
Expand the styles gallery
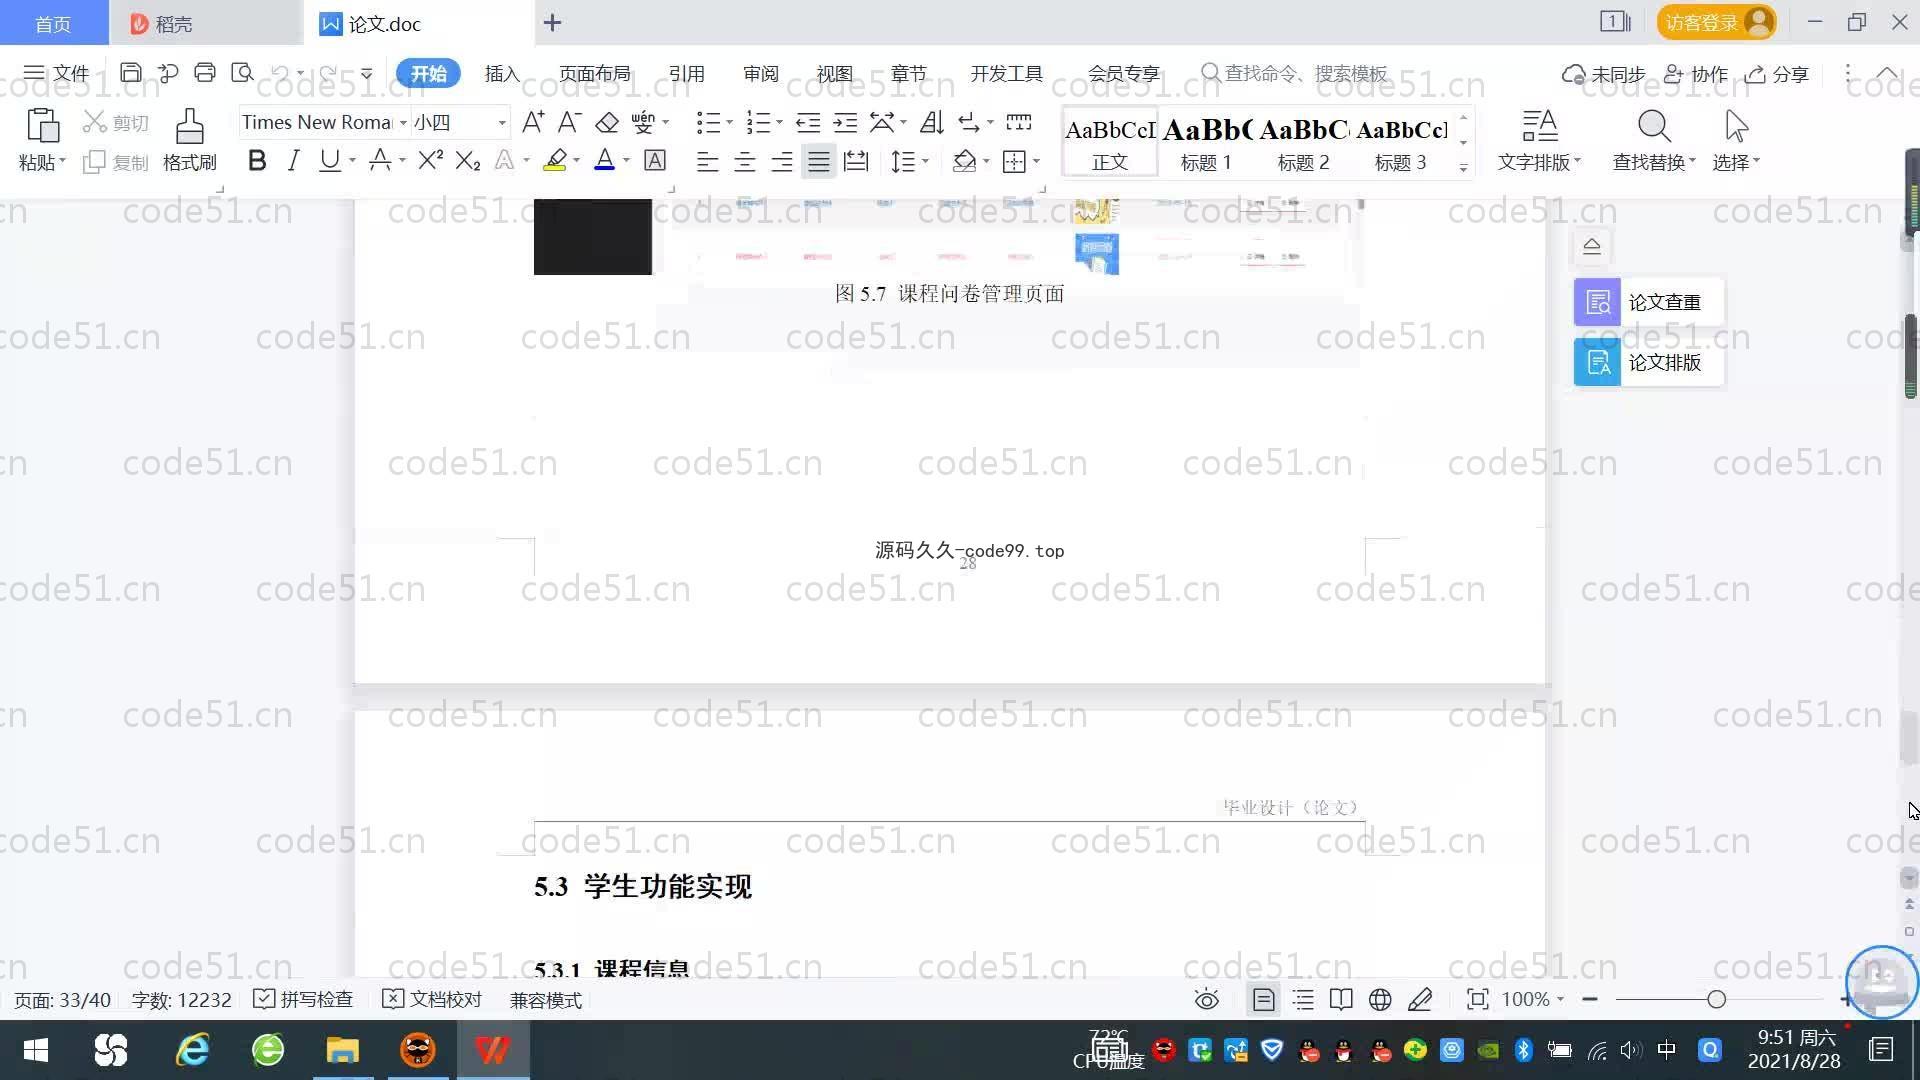point(1463,168)
